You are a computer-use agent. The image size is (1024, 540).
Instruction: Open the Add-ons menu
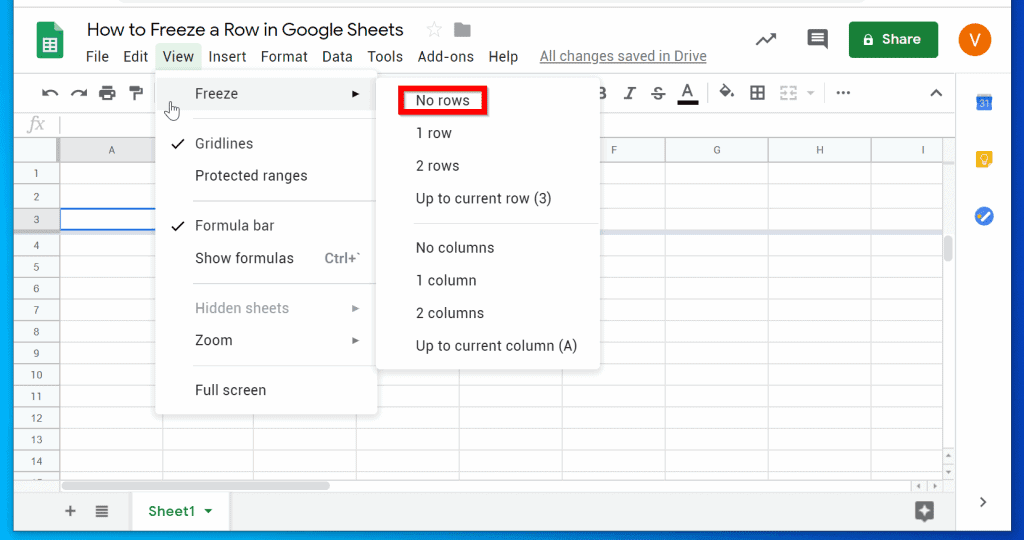tap(445, 57)
